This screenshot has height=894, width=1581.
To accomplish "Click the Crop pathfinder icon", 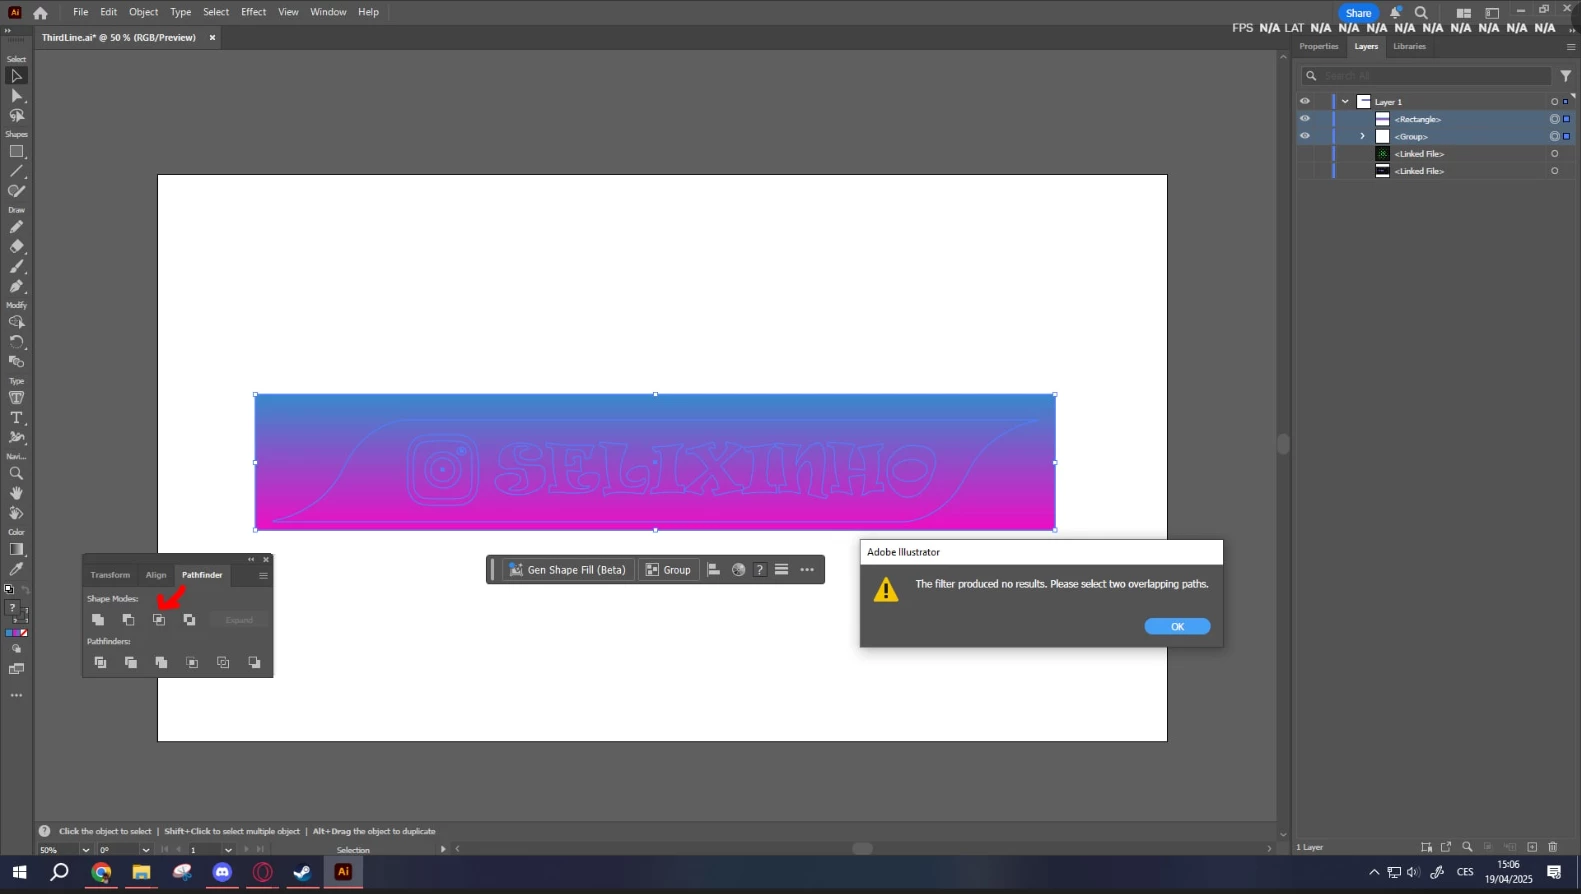I will pyautogui.click(x=192, y=662).
